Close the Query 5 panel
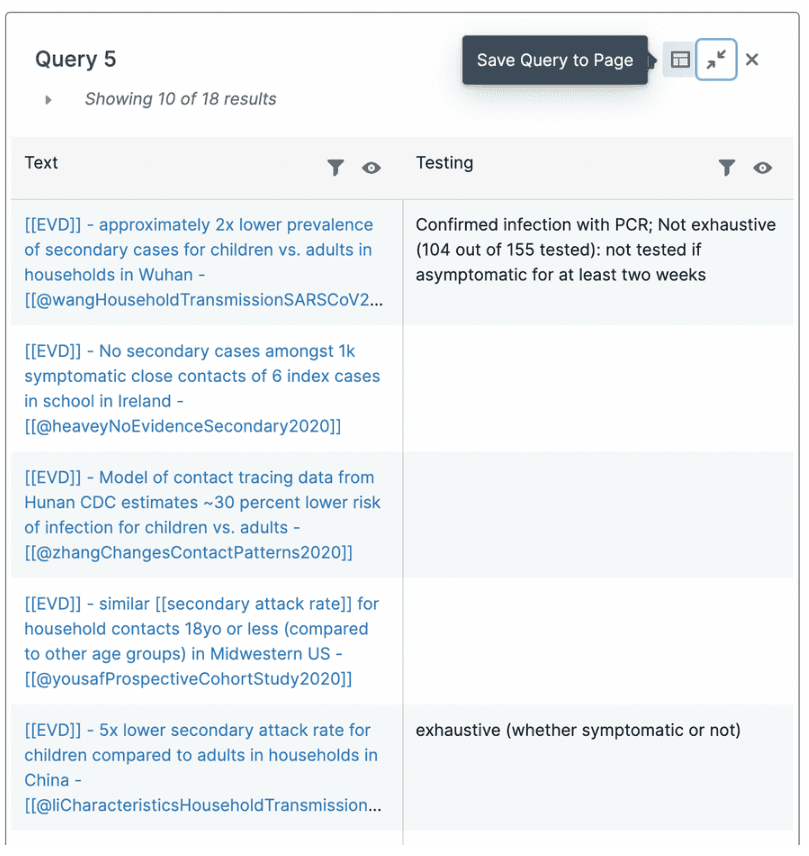Image resolution: width=809 pixels, height=856 pixels. pos(752,60)
